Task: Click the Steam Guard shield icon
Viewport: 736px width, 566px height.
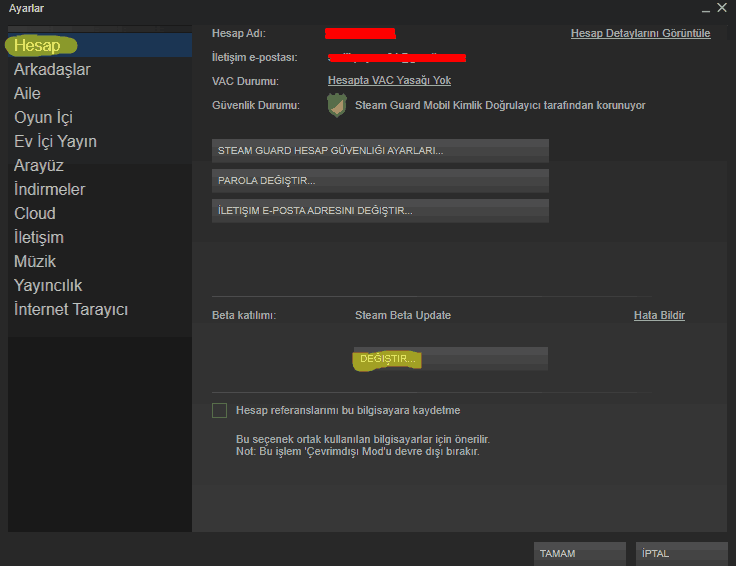Action: click(x=337, y=105)
